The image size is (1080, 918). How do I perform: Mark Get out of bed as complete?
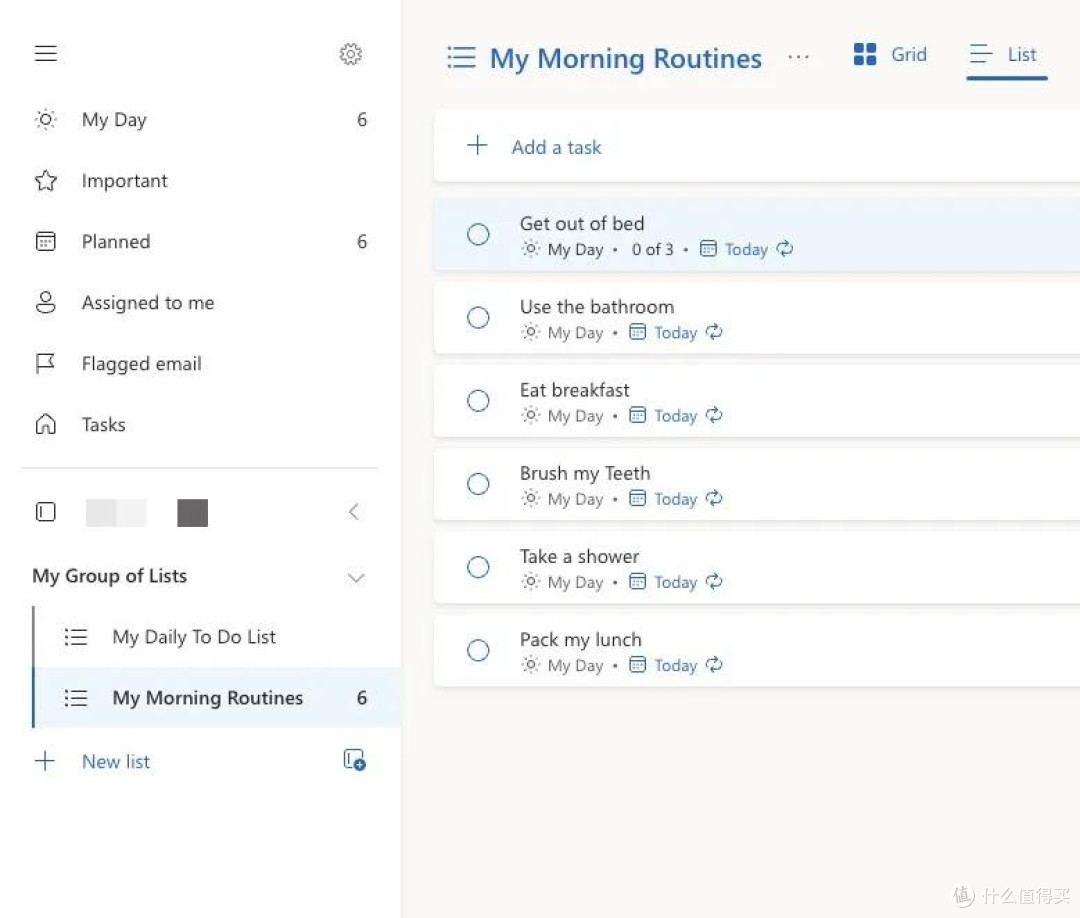point(478,234)
